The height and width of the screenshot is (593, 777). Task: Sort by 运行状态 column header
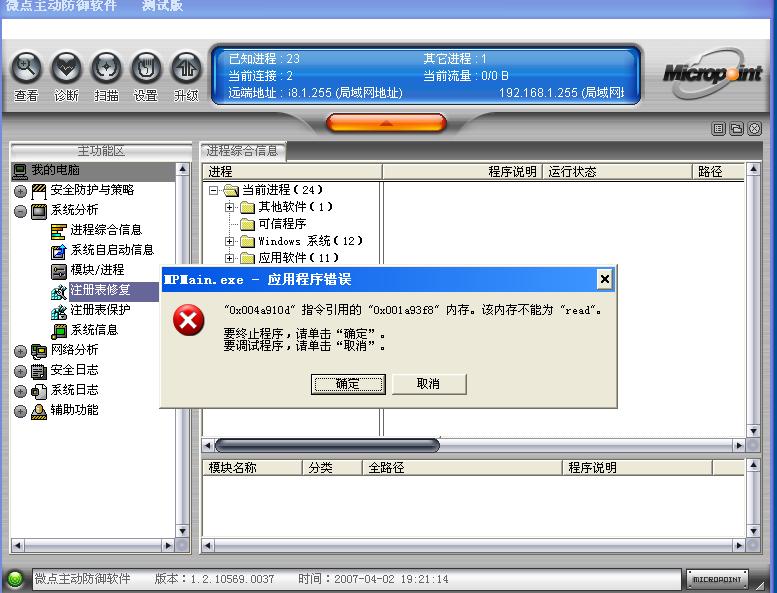(x=617, y=172)
